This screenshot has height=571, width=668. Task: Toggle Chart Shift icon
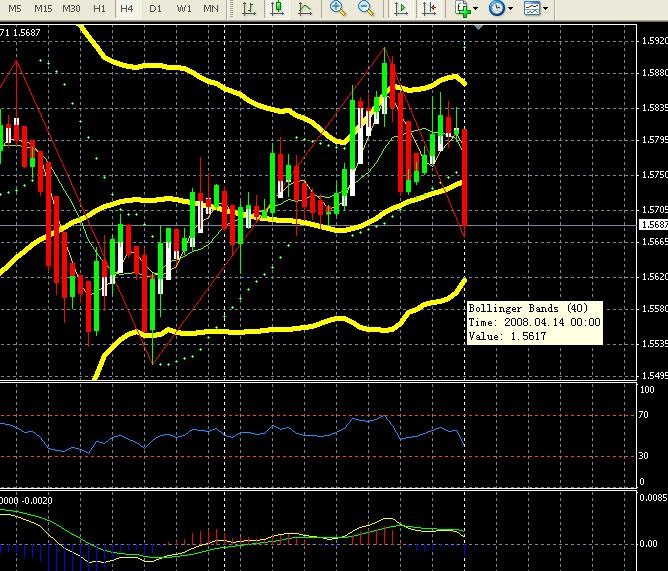pos(429,9)
